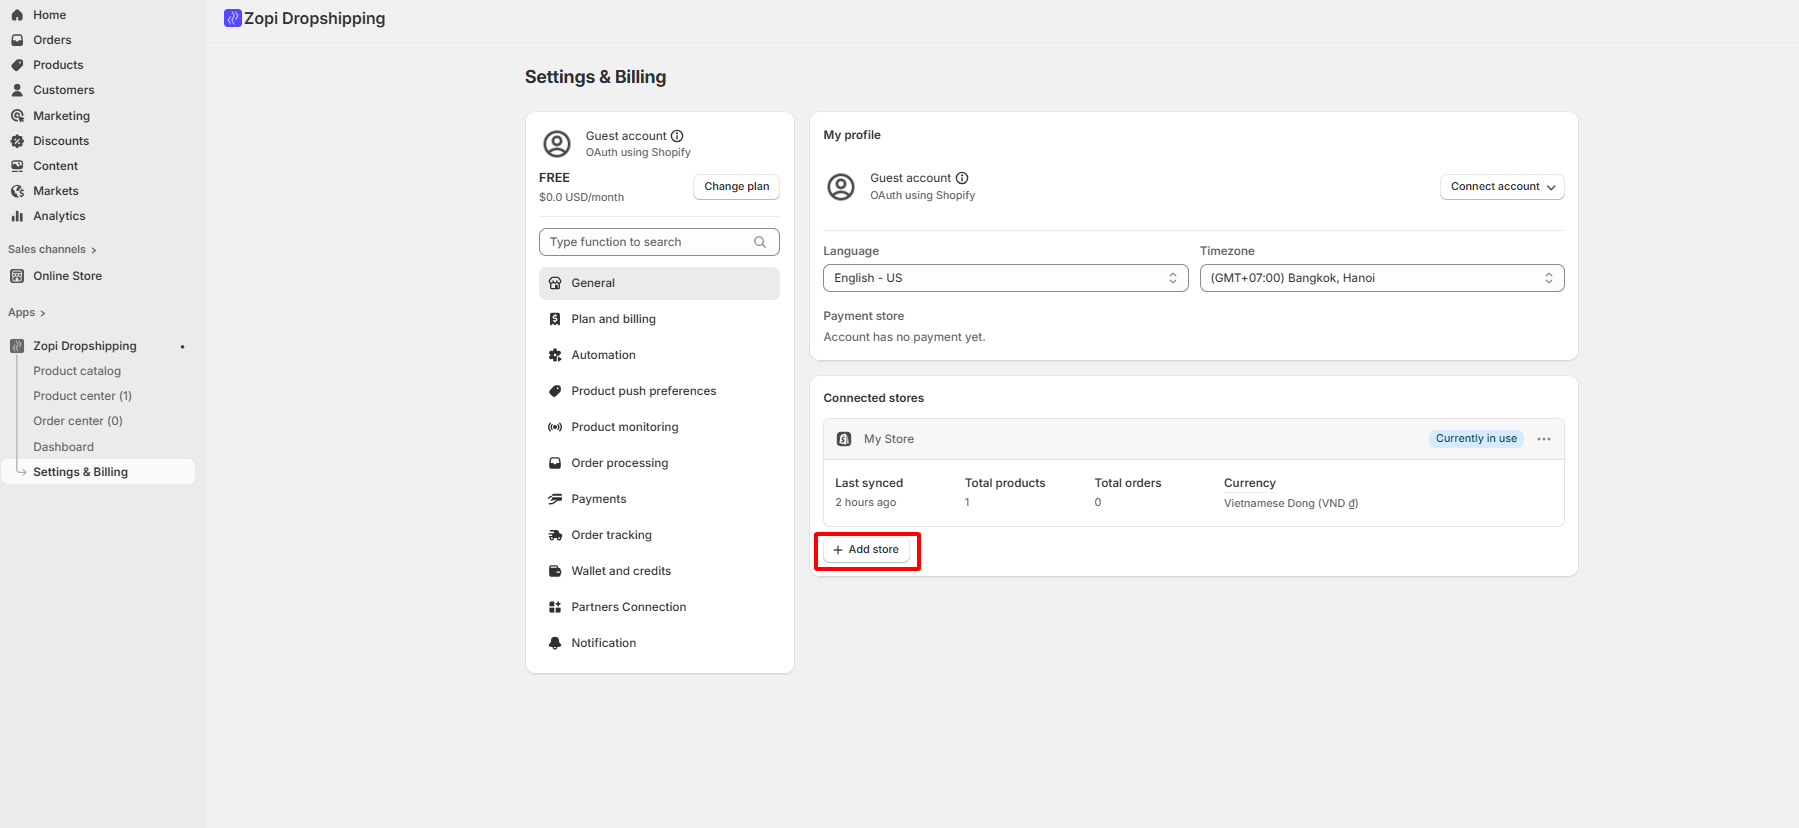1799x828 pixels.
Task: Click the info icon beside Guest account in My profile
Action: [x=962, y=178]
